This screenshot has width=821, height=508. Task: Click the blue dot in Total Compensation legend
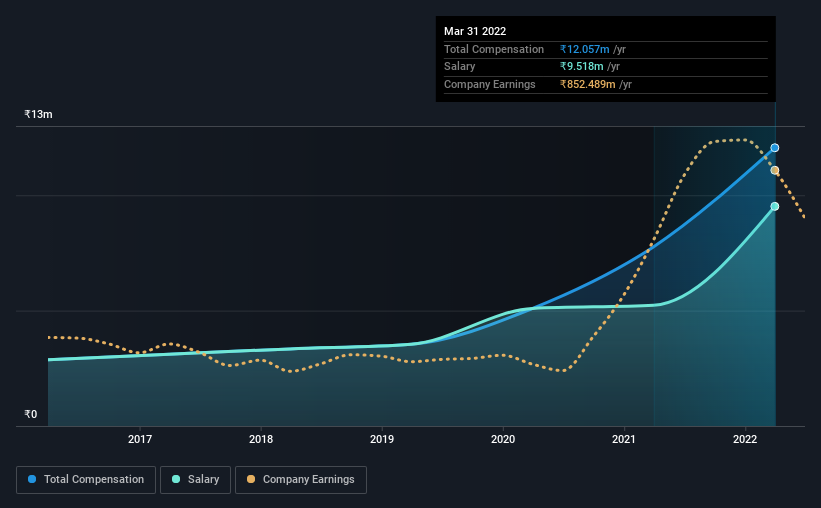(32, 479)
